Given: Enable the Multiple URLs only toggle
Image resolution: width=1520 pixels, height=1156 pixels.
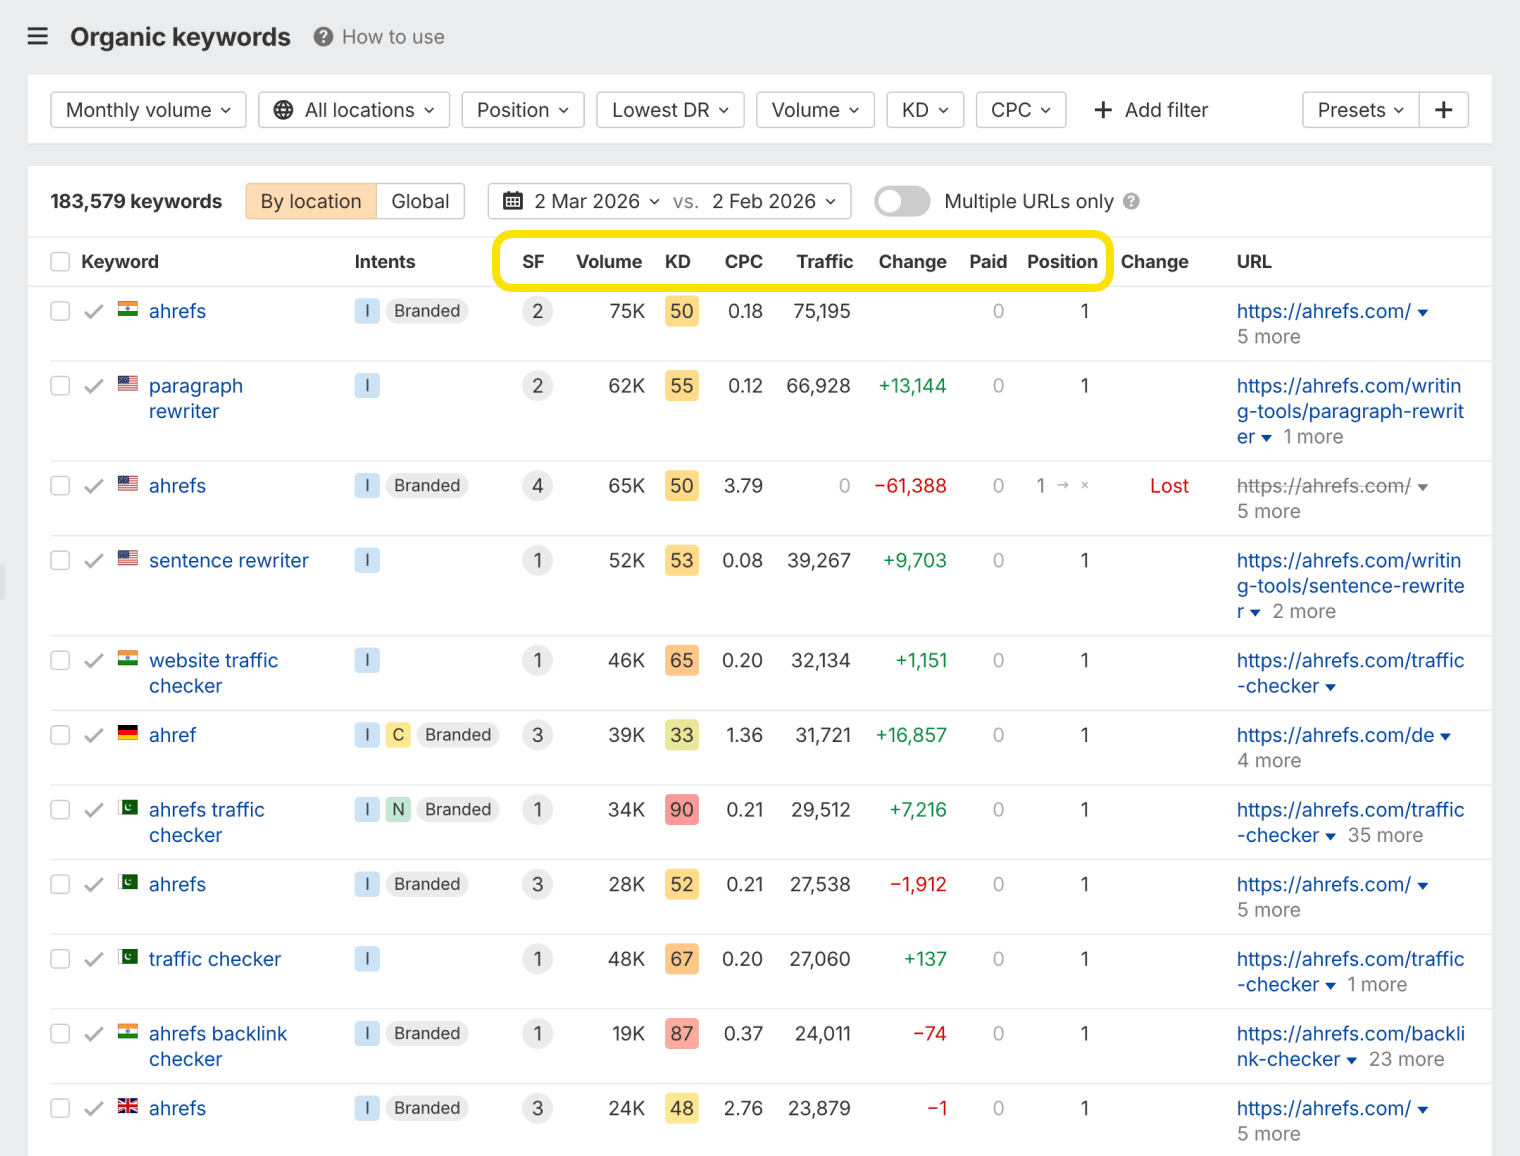Looking at the screenshot, I should pos(900,201).
